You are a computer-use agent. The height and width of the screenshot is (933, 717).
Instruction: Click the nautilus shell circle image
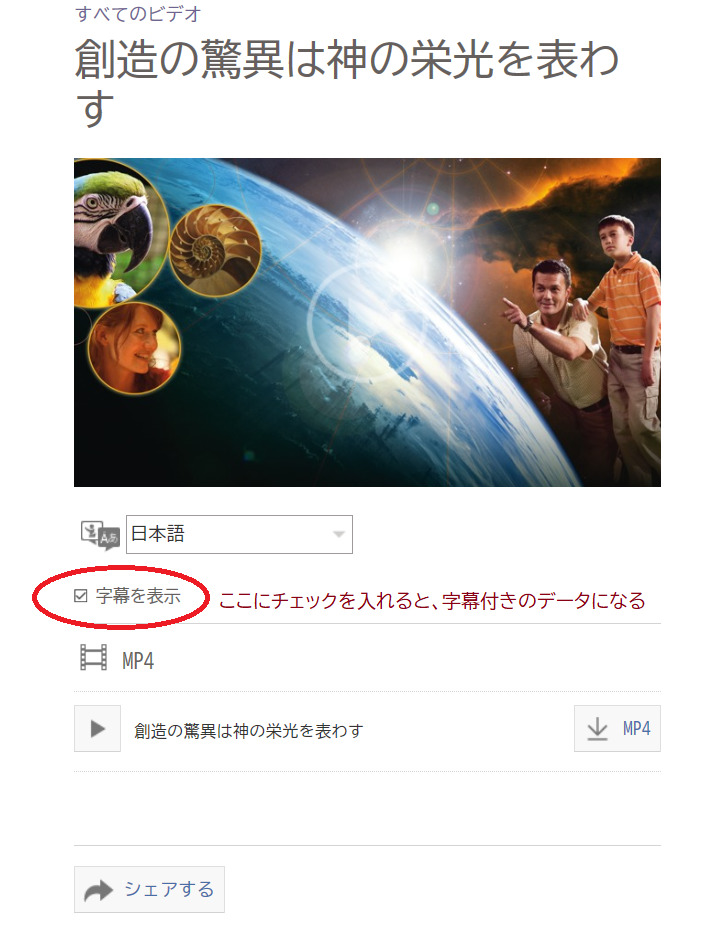tap(215, 251)
